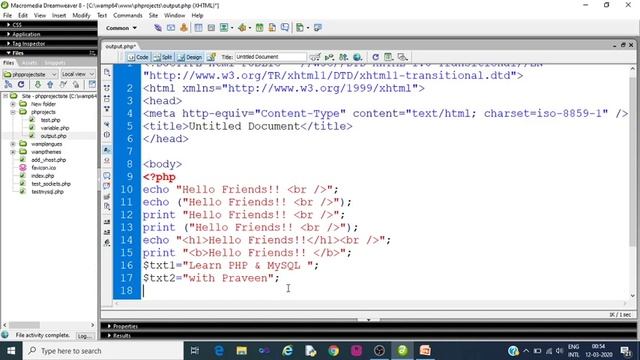Click the Refresh icon in Files panel
This screenshot has width=640, height=360.
point(21,84)
